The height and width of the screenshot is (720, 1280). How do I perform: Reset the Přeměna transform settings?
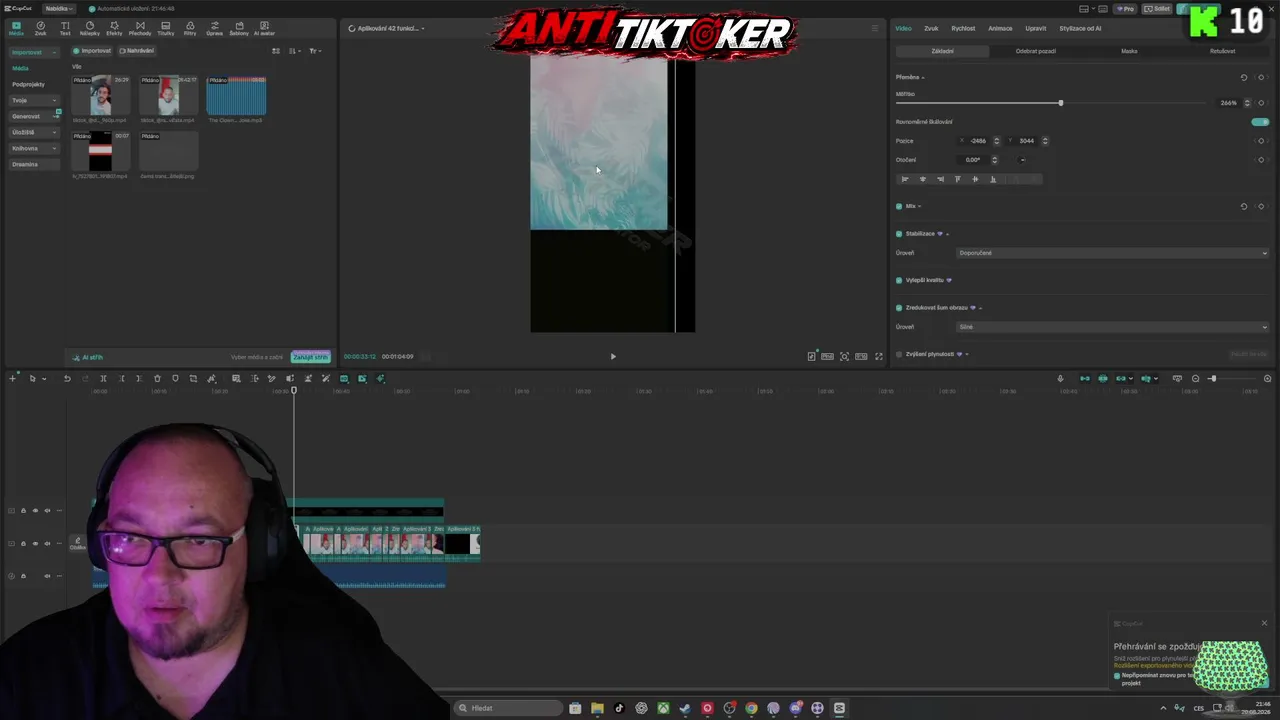click(1244, 77)
